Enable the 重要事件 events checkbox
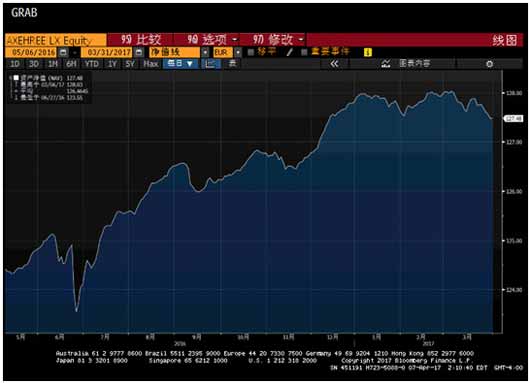This screenshot has height=383, width=530. coord(304,52)
